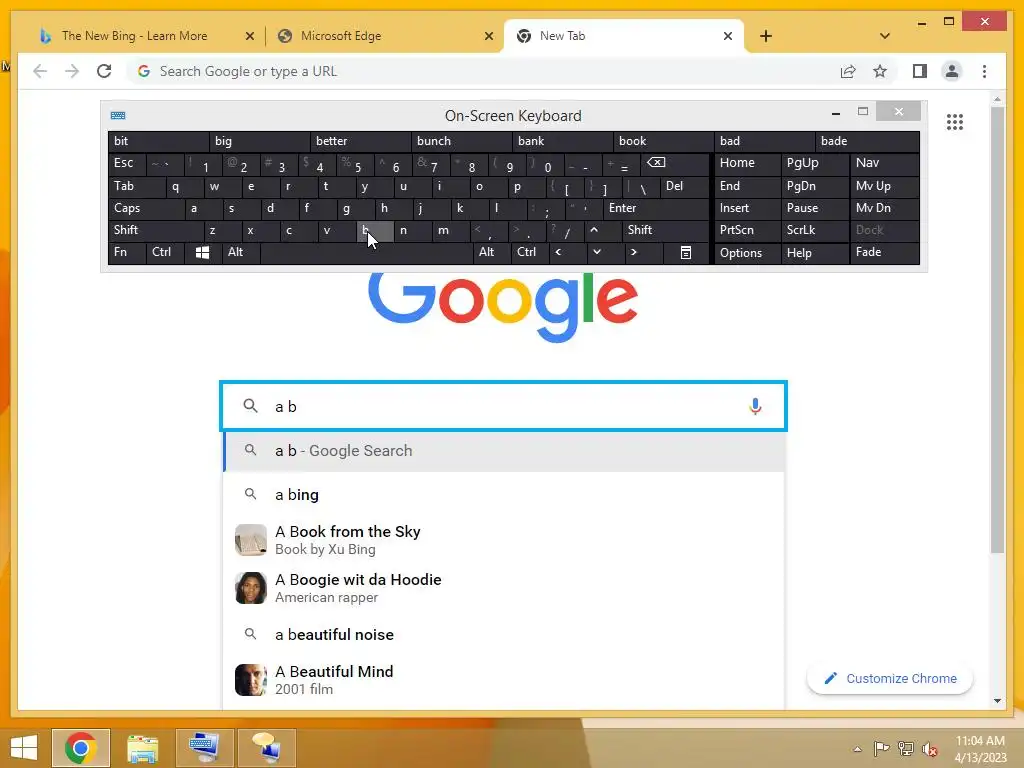Open File Explorer from the taskbar
1024x768 pixels.
click(x=142, y=748)
